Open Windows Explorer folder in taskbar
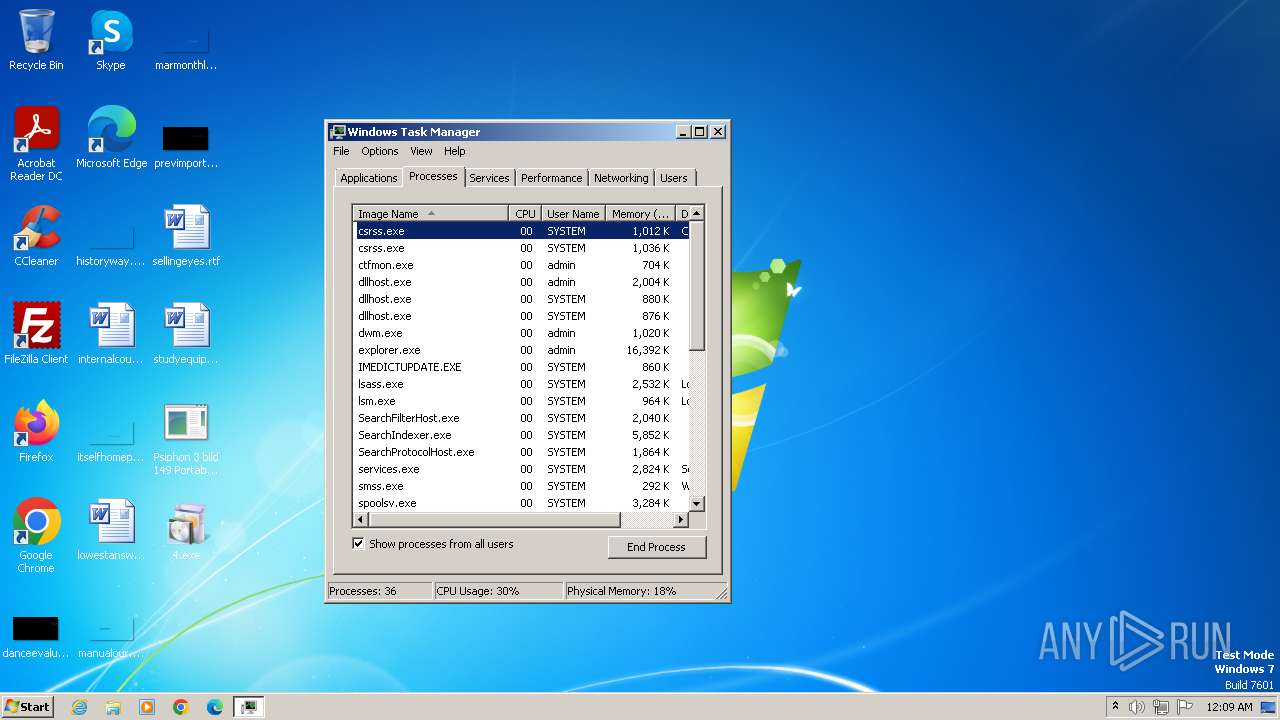This screenshot has width=1280, height=720. (x=113, y=707)
